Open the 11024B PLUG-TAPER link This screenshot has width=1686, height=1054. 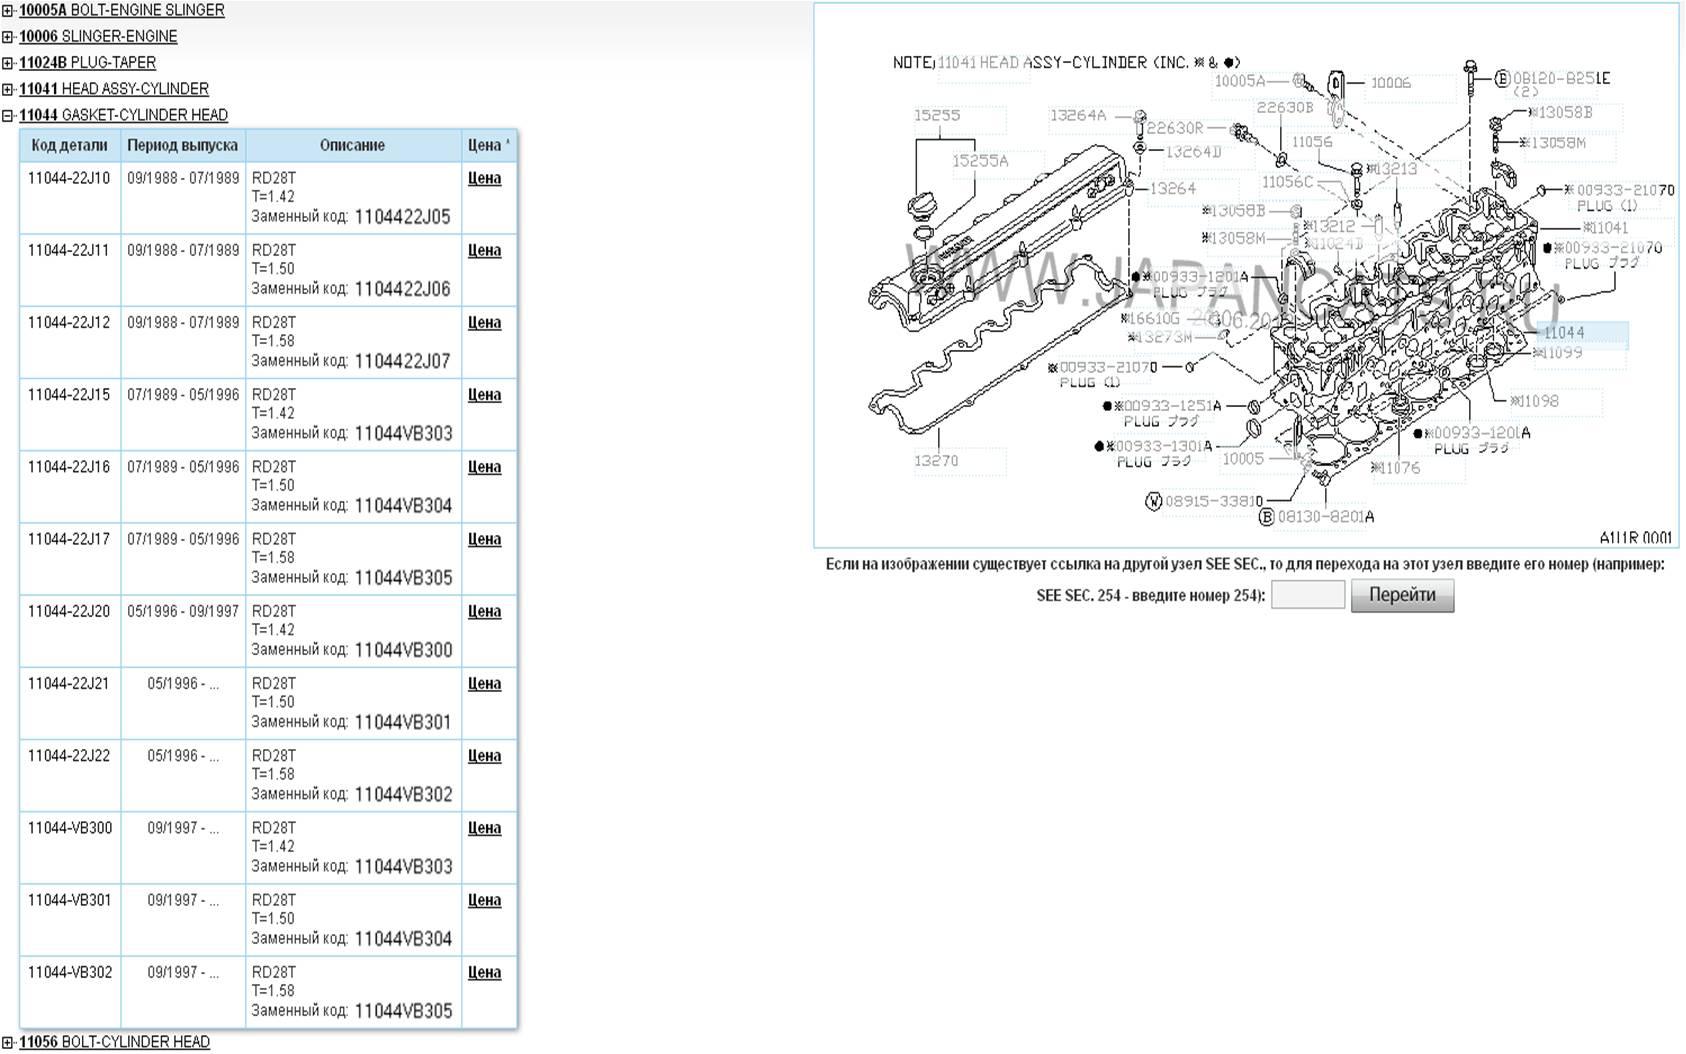click(87, 62)
